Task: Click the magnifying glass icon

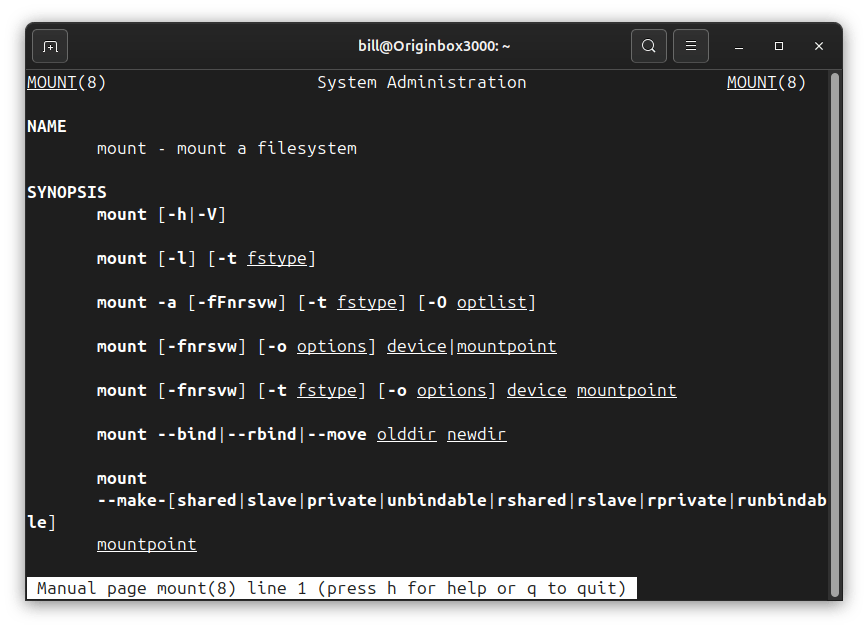Action: click(x=648, y=46)
